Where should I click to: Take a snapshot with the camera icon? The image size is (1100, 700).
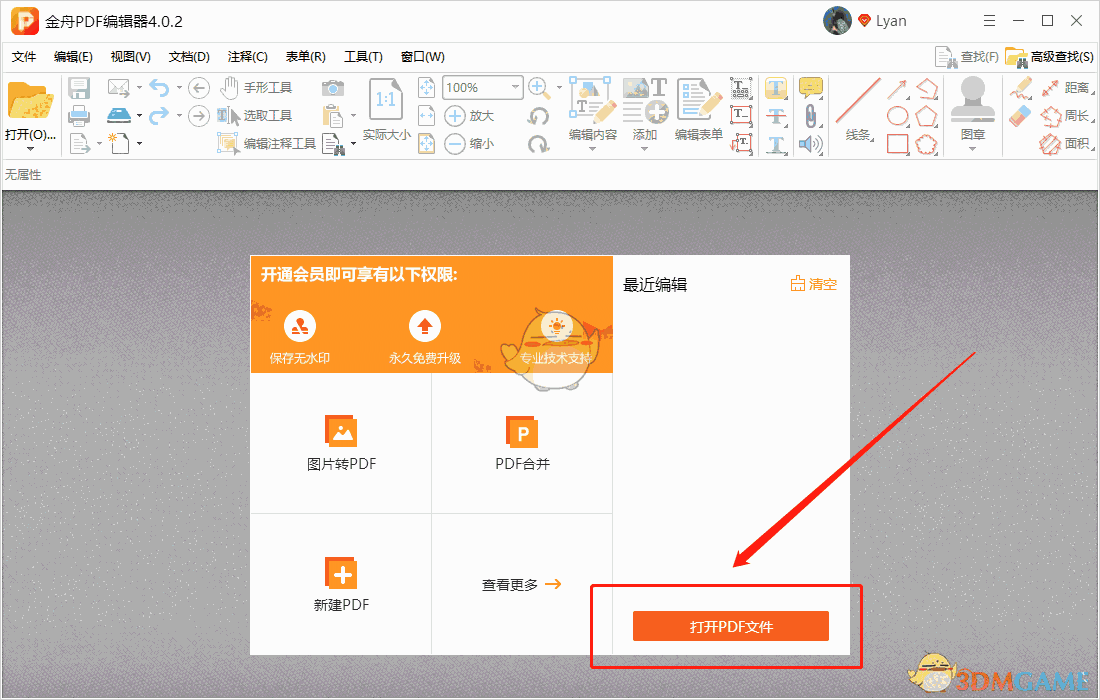333,89
